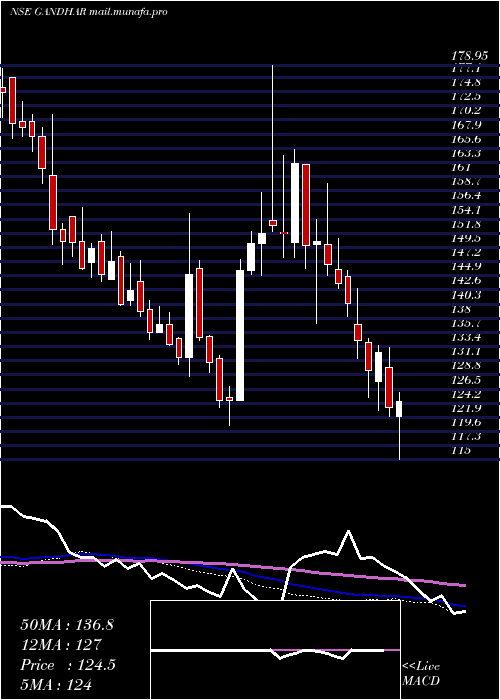Click the 158.7 price axis label
Screen dimensions: 500x700
[x=466, y=182]
